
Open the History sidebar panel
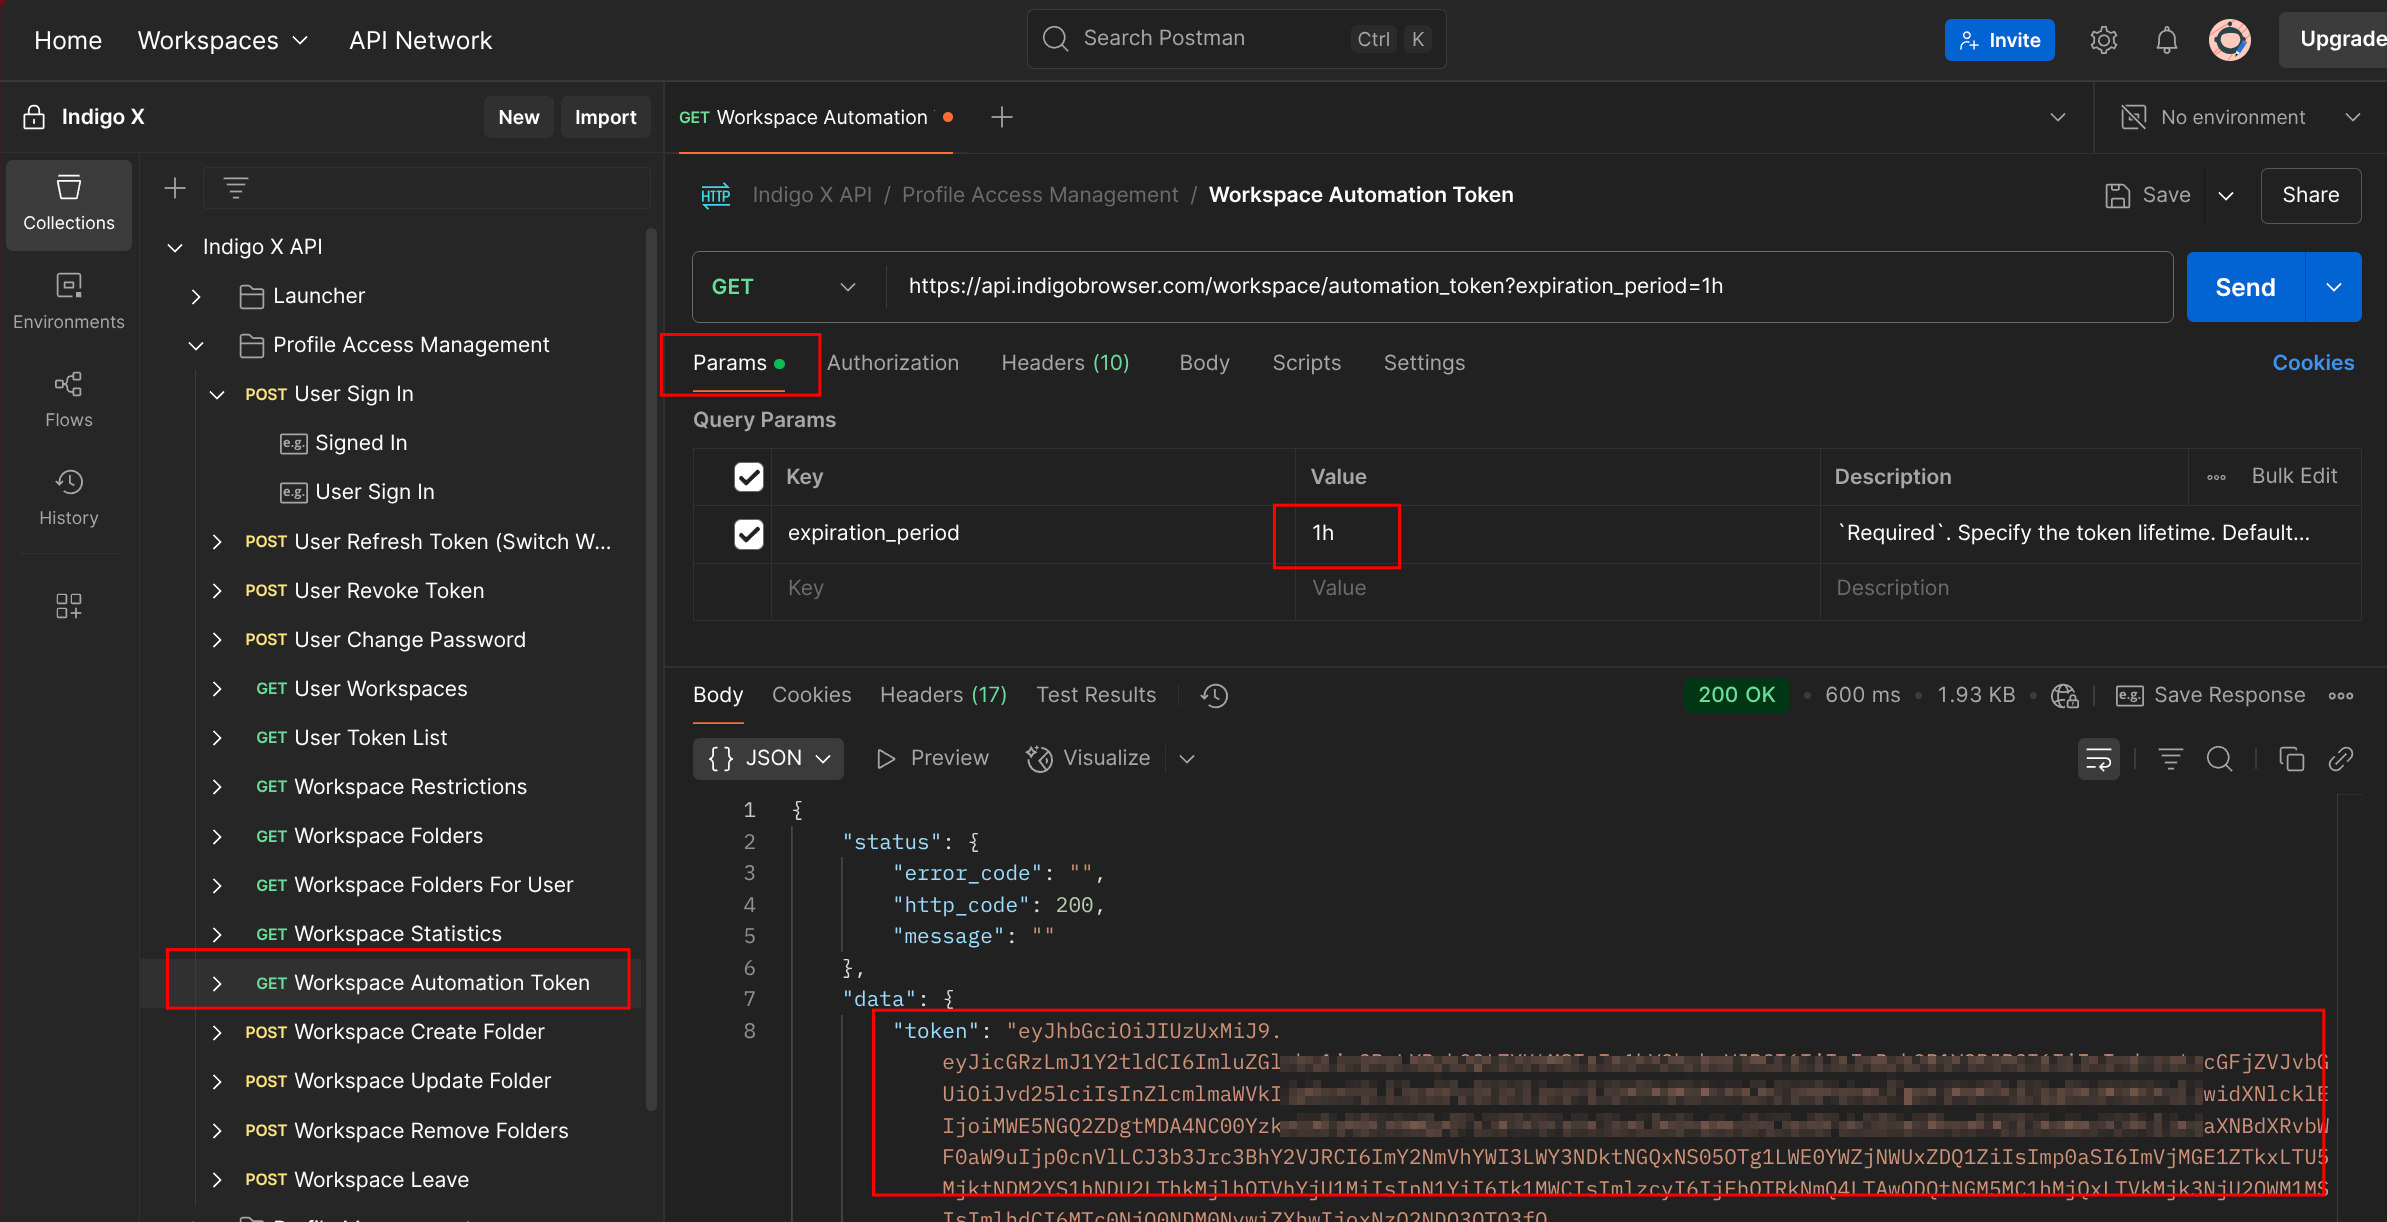coord(69,498)
